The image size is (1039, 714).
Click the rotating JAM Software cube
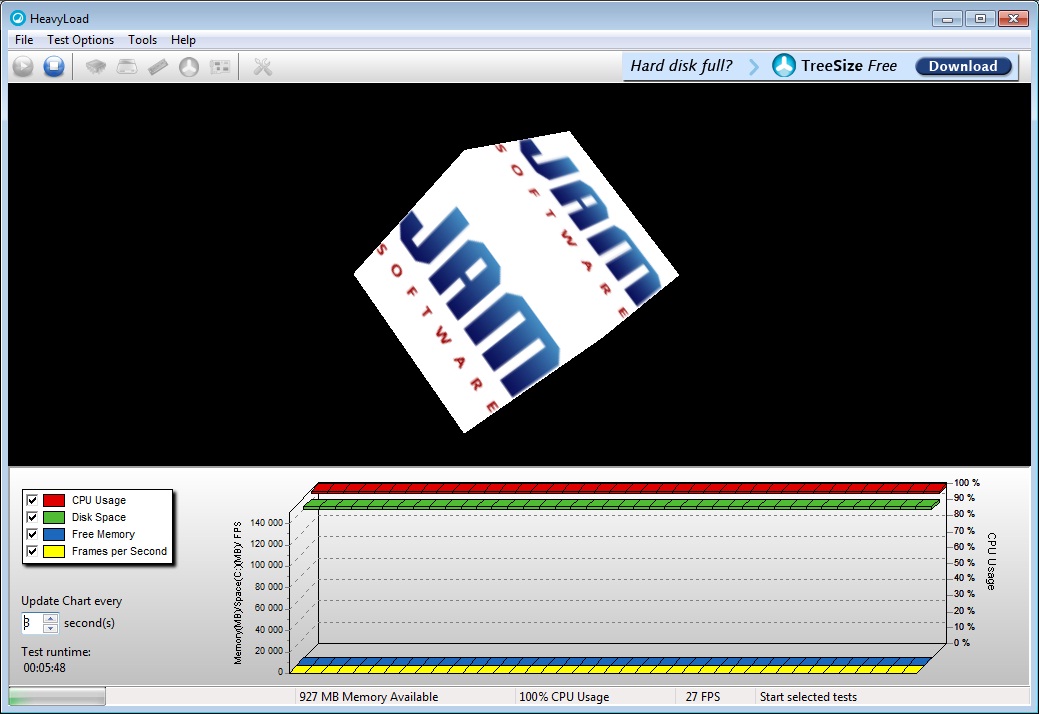click(516, 281)
